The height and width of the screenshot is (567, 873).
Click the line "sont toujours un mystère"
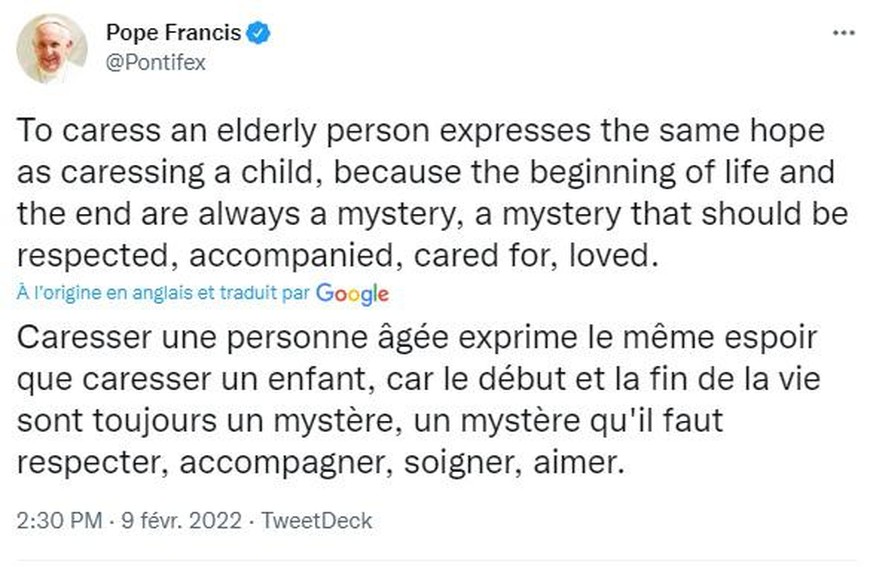(x=370, y=421)
